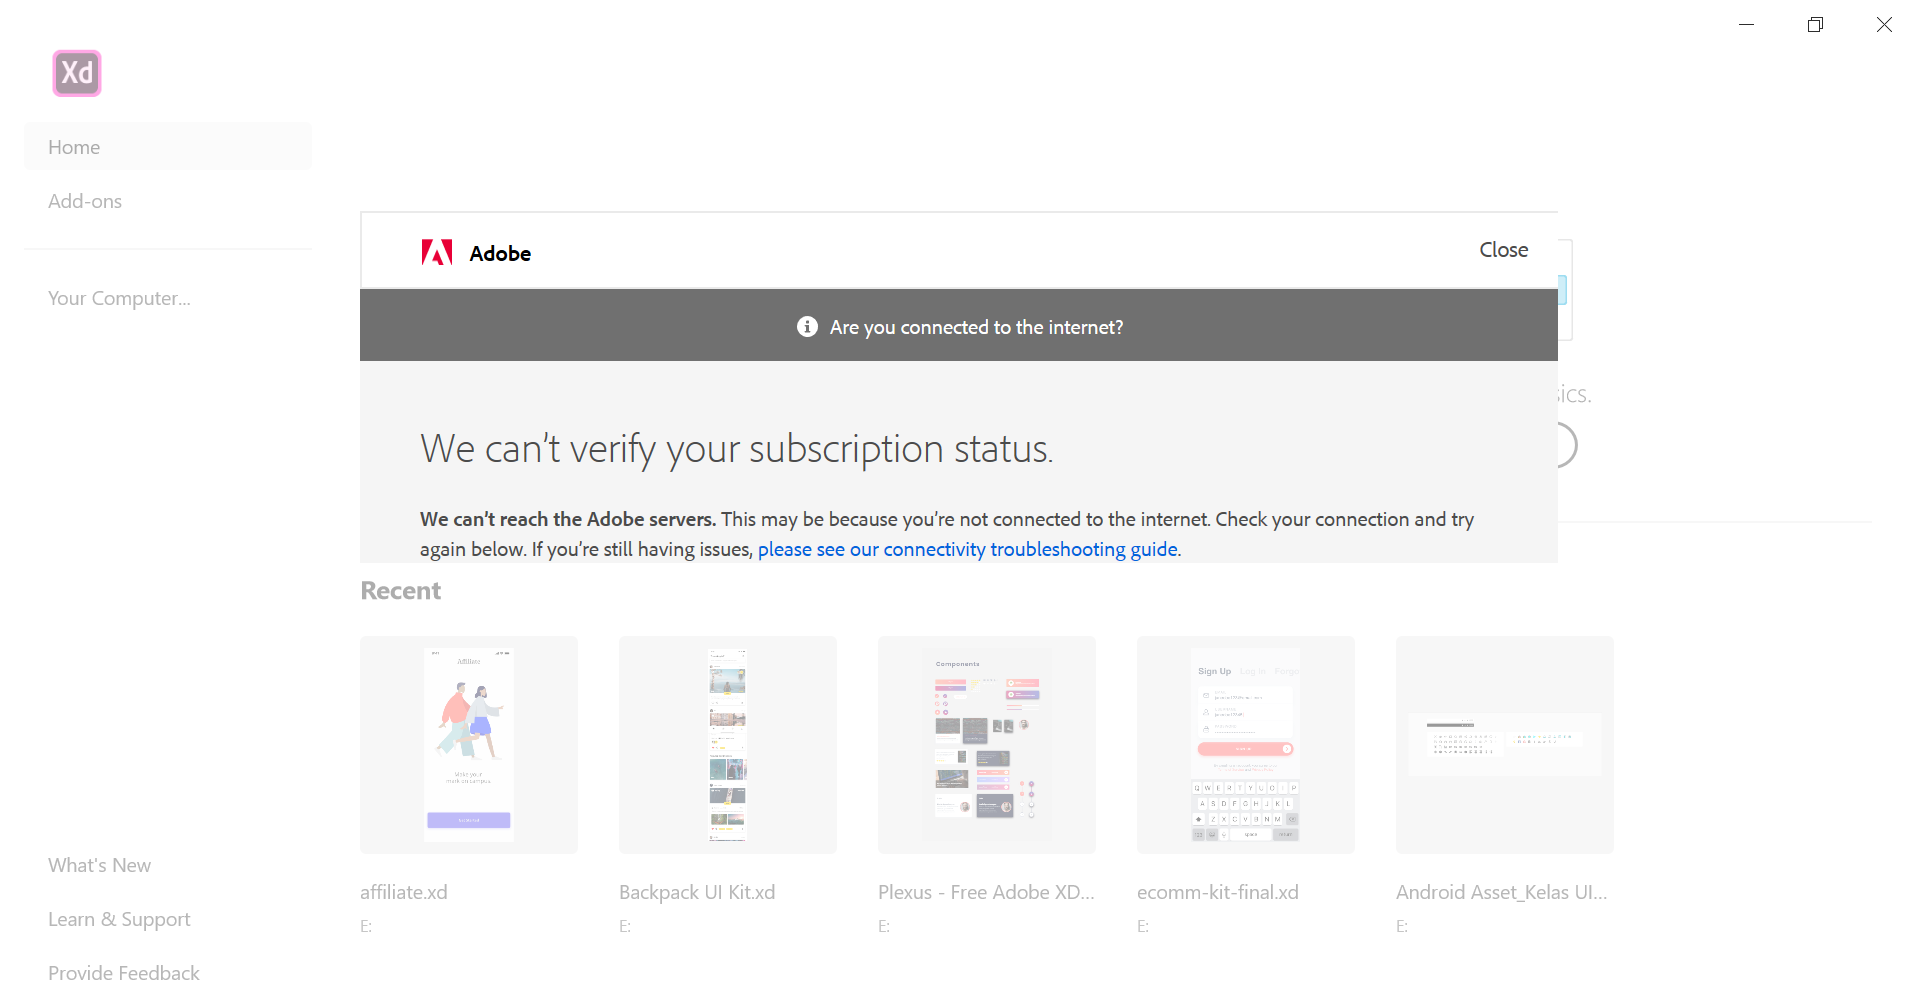1919x1006 pixels.
Task: Open the Plexus Free Adobe XD thumbnail
Action: [987, 745]
